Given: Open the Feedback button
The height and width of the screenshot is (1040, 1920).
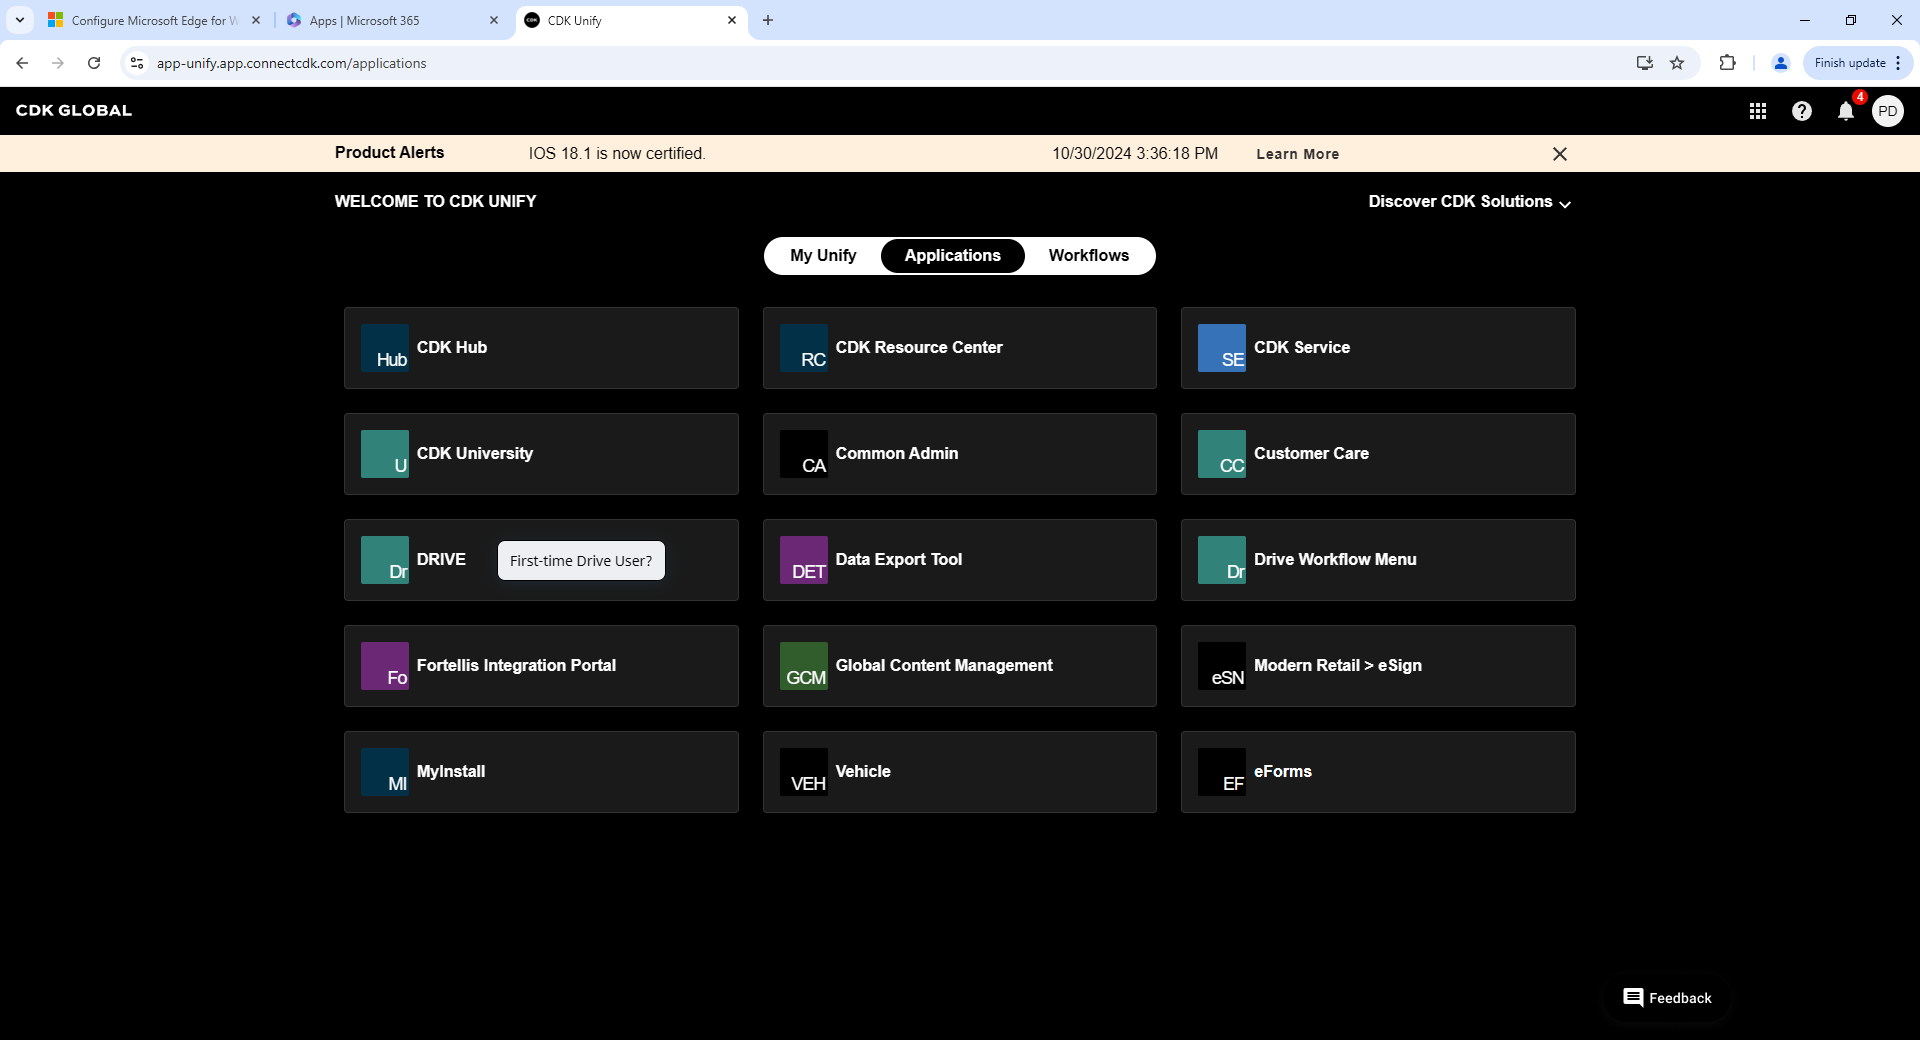Looking at the screenshot, I should coord(1667,998).
